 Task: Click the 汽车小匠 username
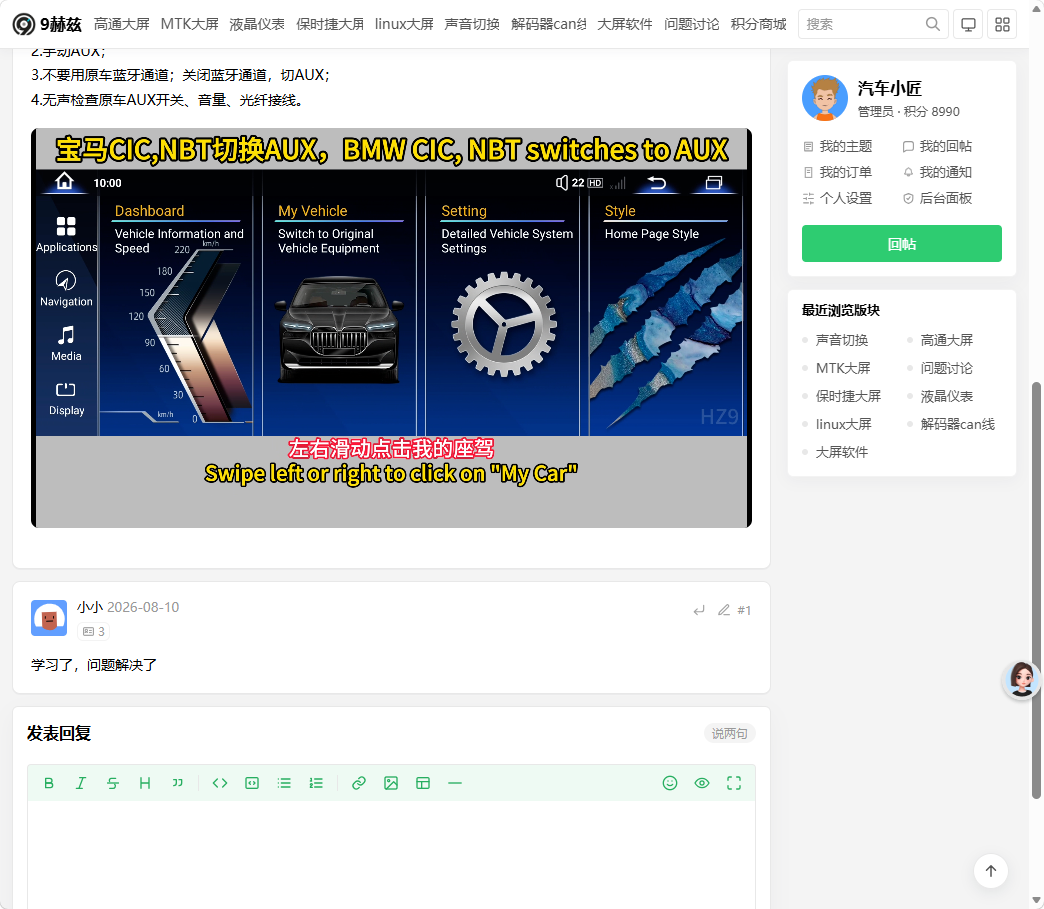point(890,89)
